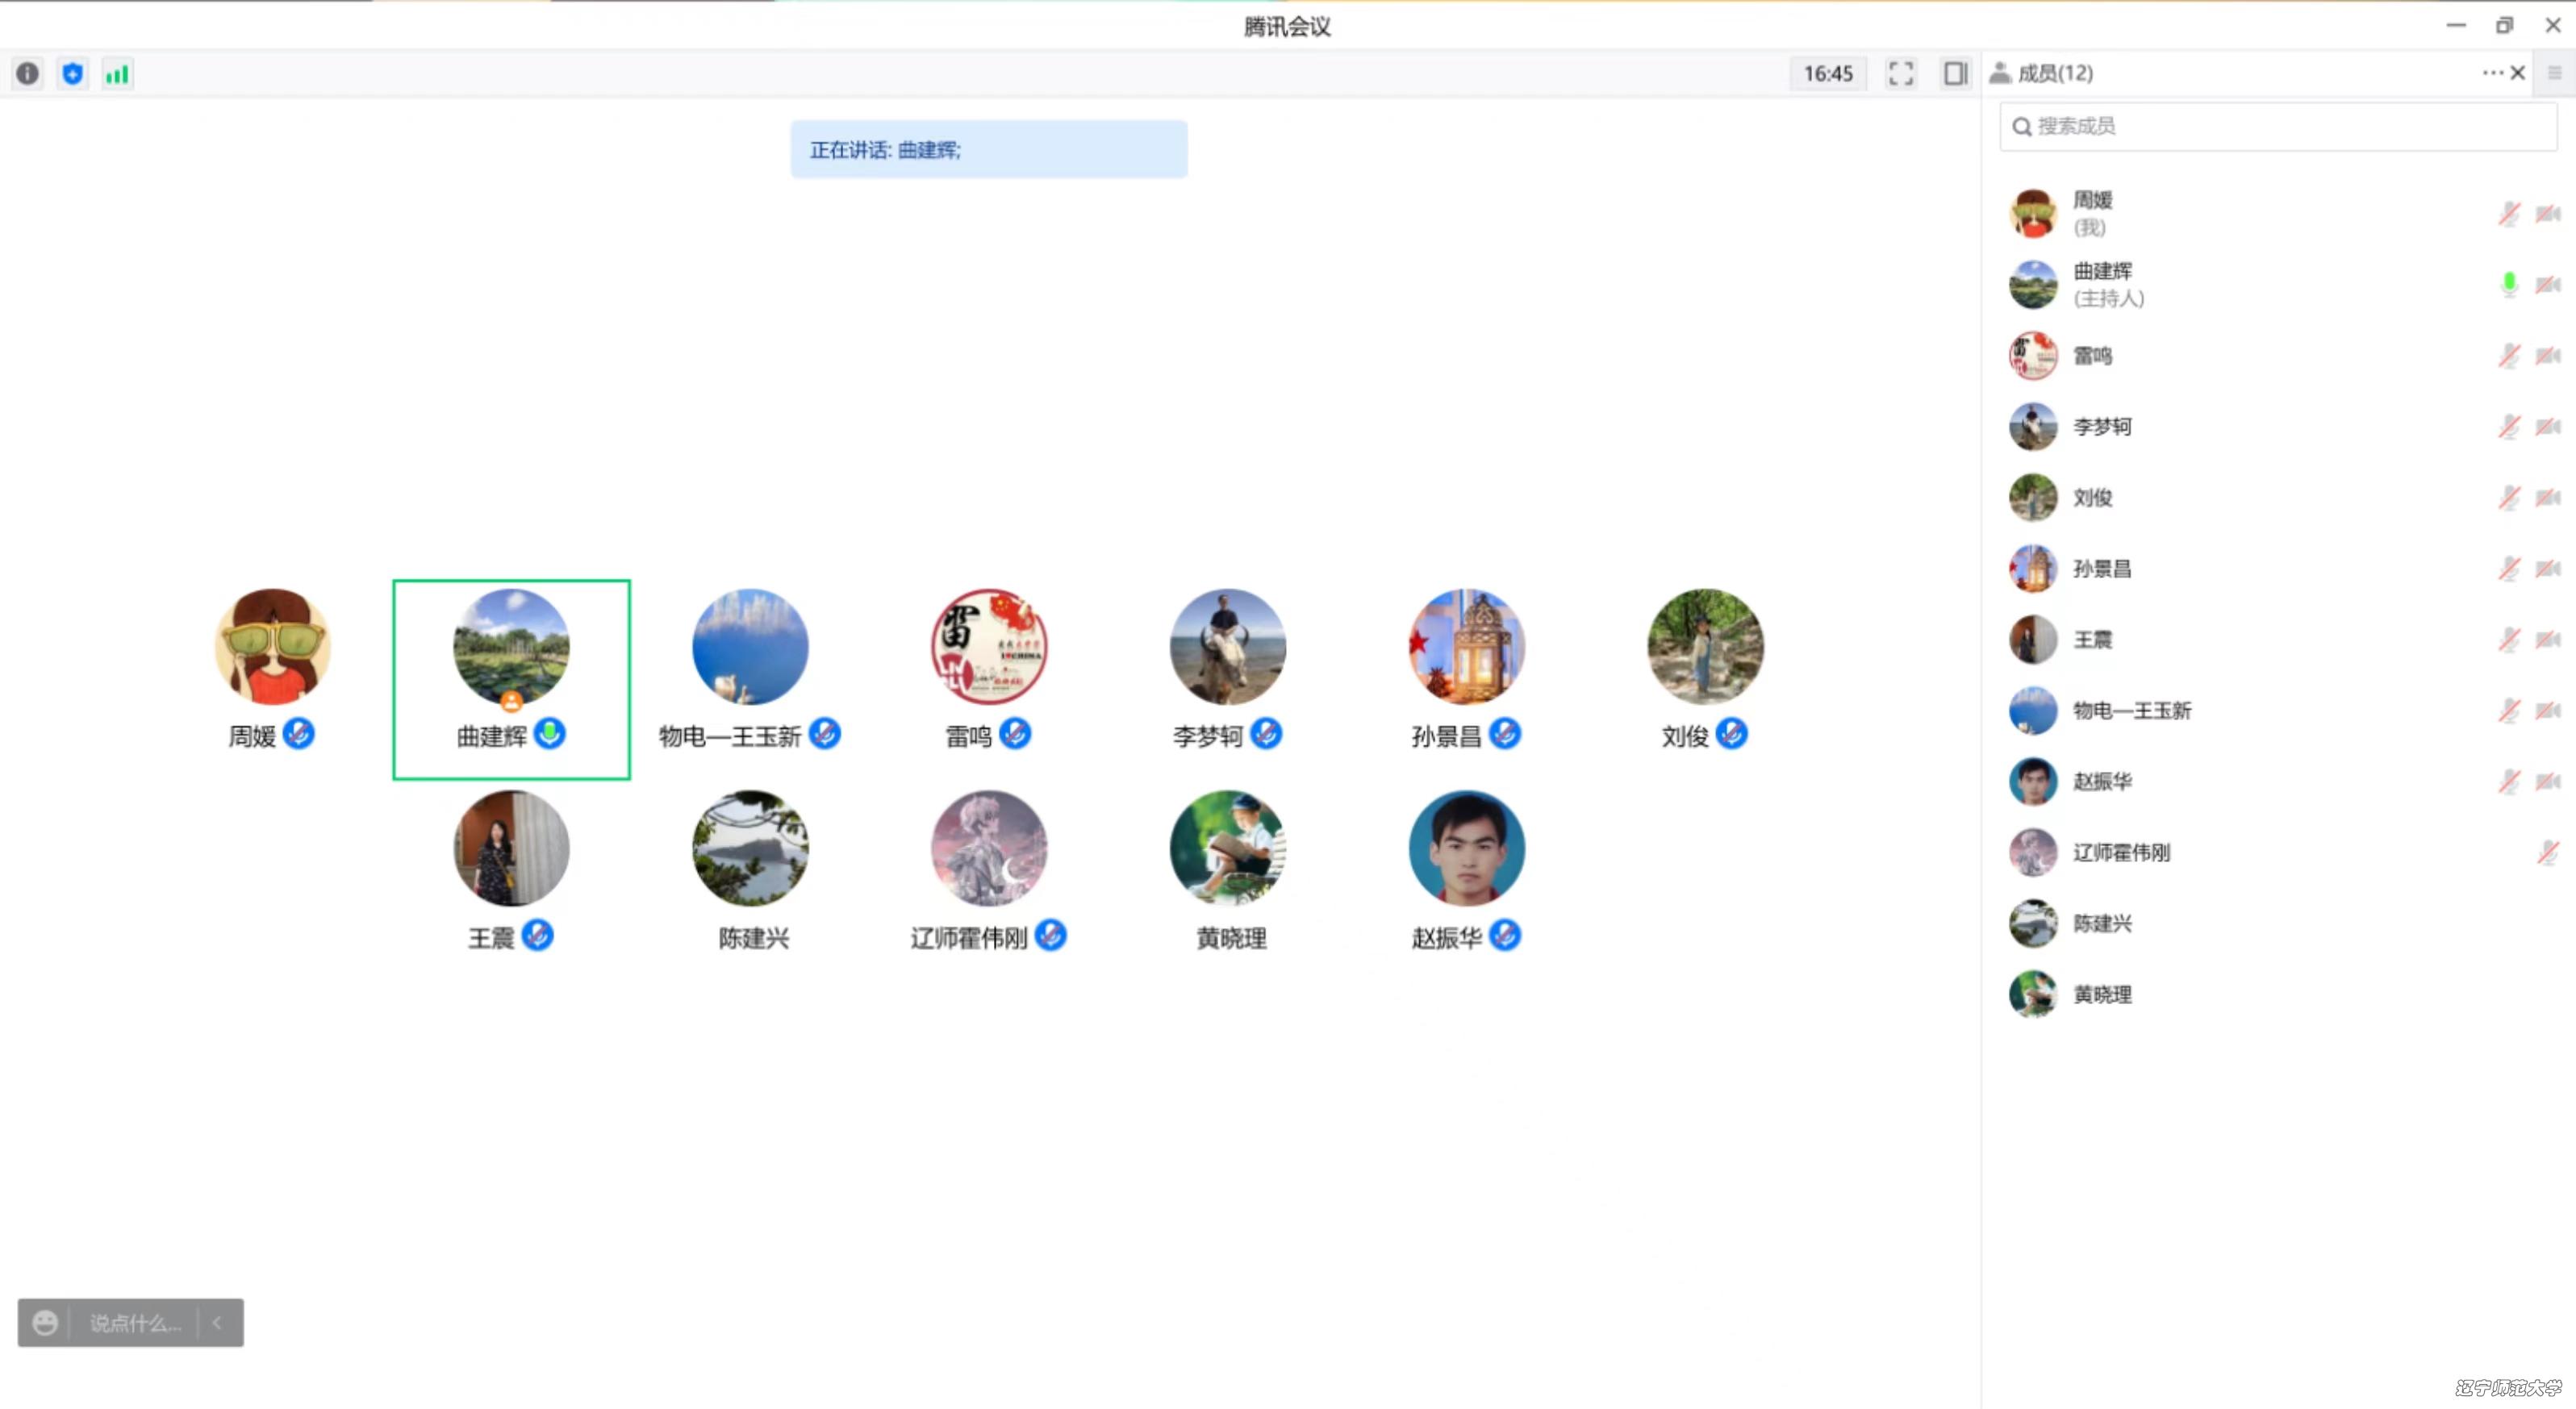
Task: Toggle 周媛 (我) camera in member list
Action: 2547,213
